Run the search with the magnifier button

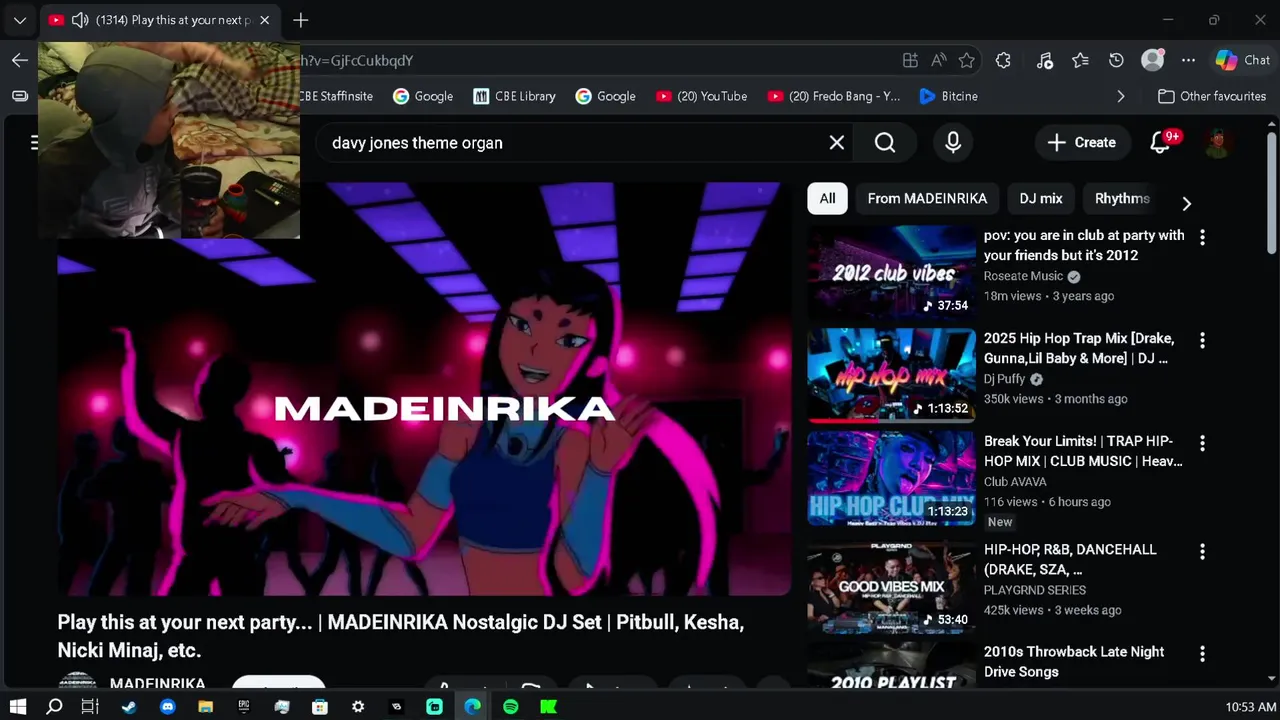click(x=885, y=143)
